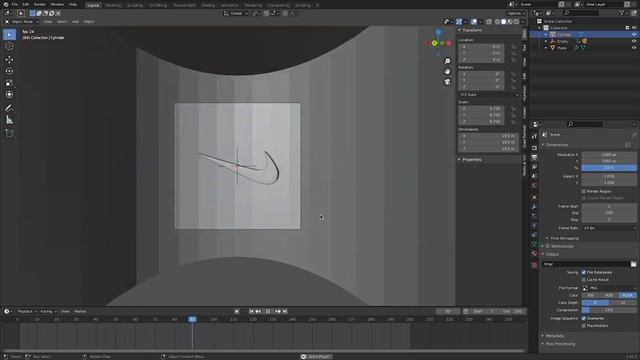The height and width of the screenshot is (360, 640).
Task: Select the Cursor tool
Action: pyautogui.click(x=9, y=46)
